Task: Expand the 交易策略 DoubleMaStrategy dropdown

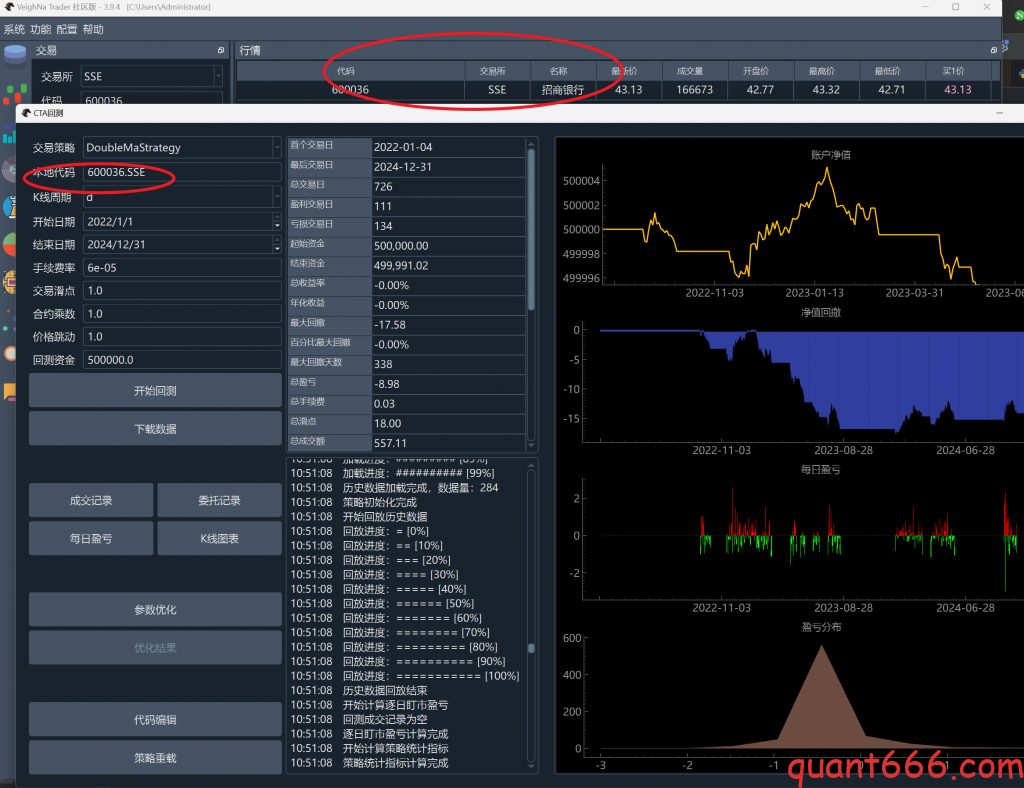Action: (277, 148)
